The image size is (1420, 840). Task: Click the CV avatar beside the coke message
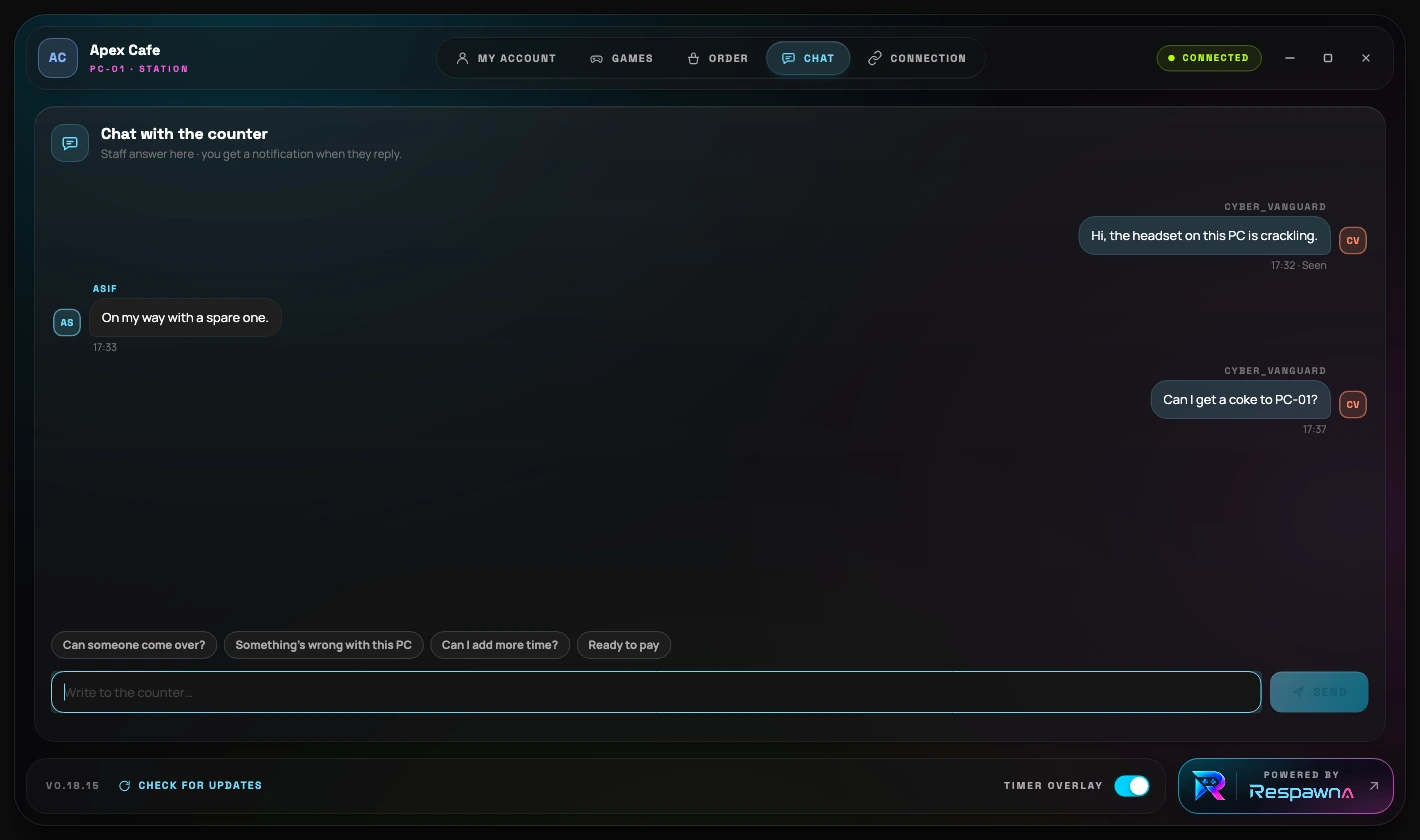click(1353, 404)
